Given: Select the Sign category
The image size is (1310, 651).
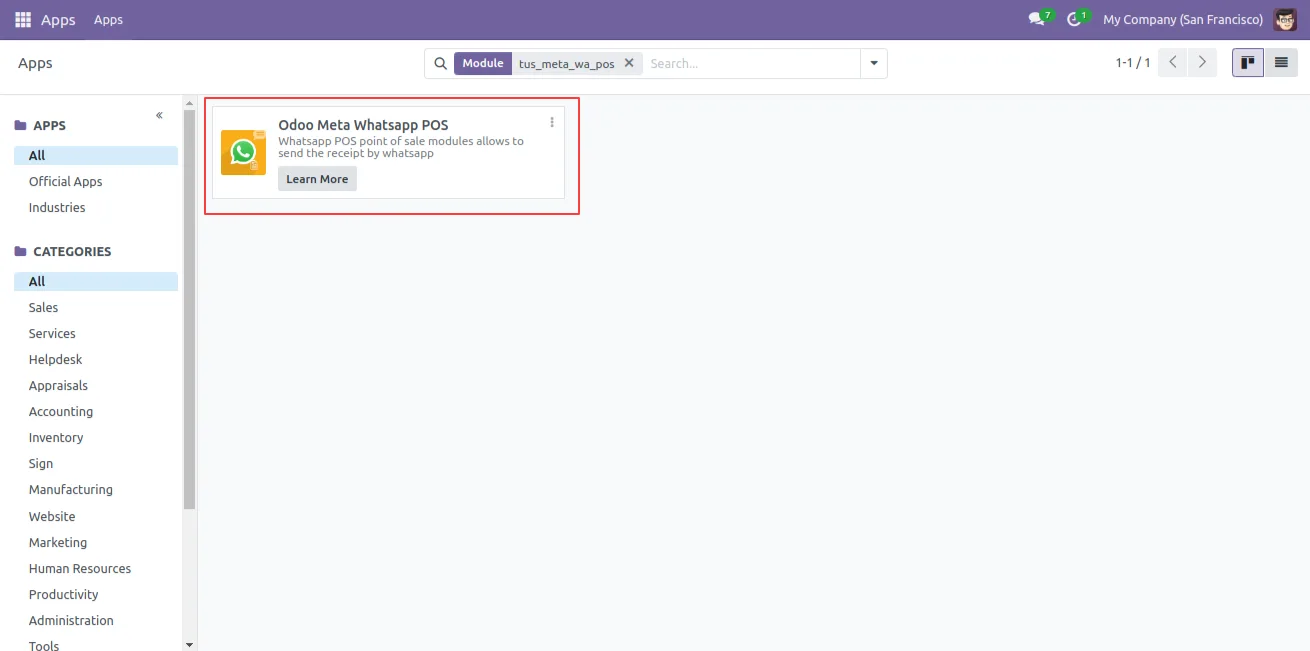Looking at the screenshot, I should click(x=96, y=463).
